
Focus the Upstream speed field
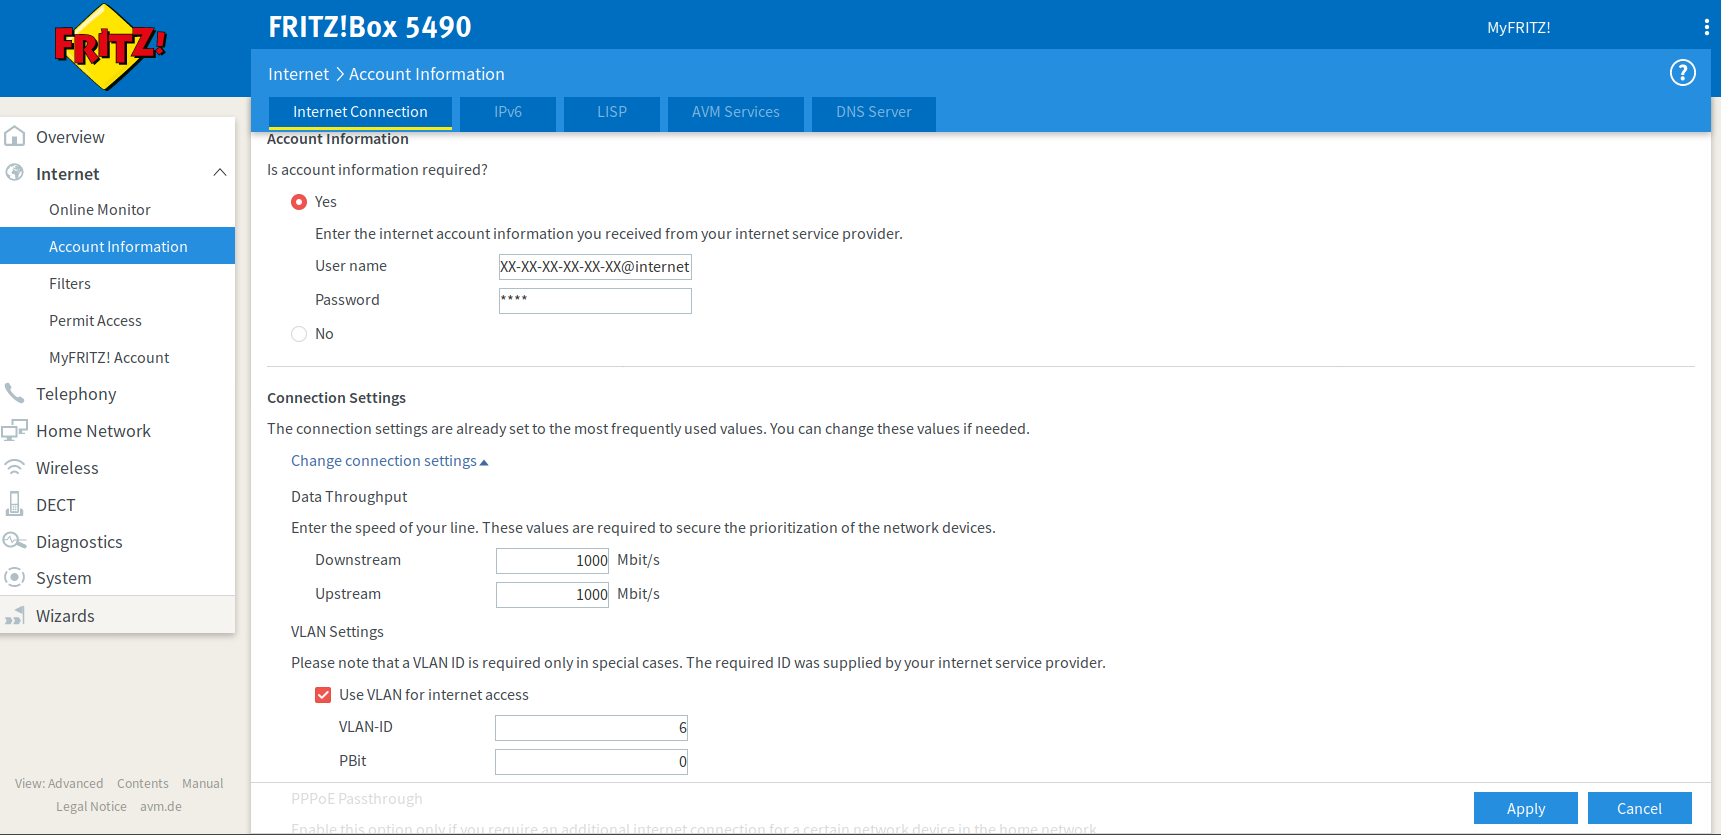pyautogui.click(x=552, y=595)
